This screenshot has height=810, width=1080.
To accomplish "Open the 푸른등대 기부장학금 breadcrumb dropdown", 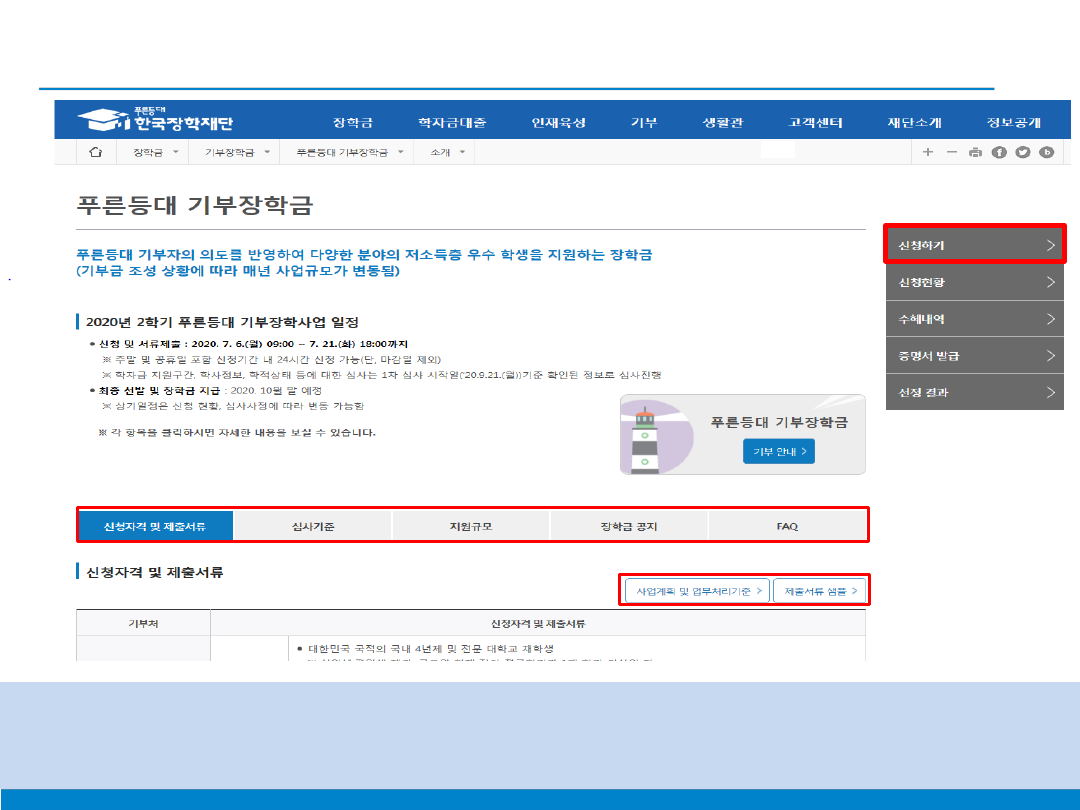I will pos(349,152).
